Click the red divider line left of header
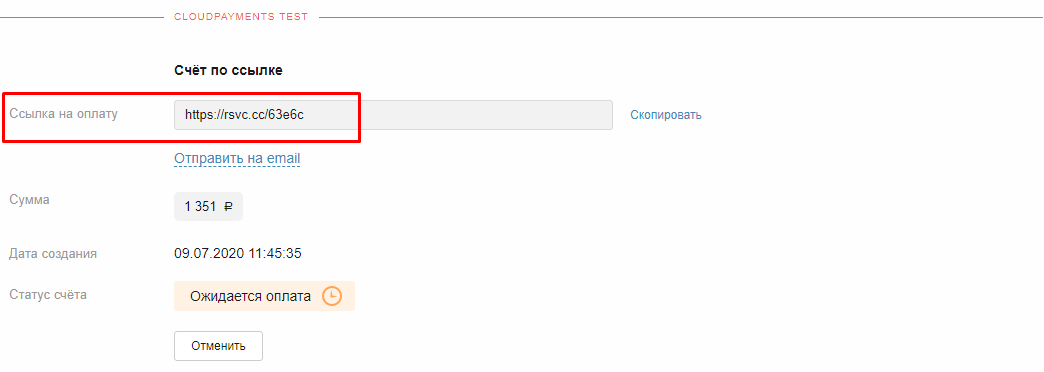Viewport: 1044px width, 372px height. pyautogui.click(x=81, y=17)
